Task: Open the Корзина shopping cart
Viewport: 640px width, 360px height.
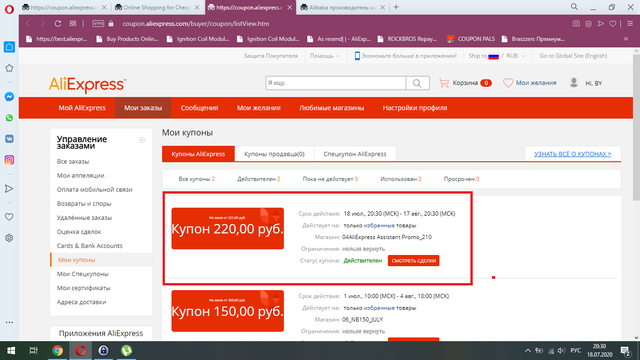Action: [465, 83]
